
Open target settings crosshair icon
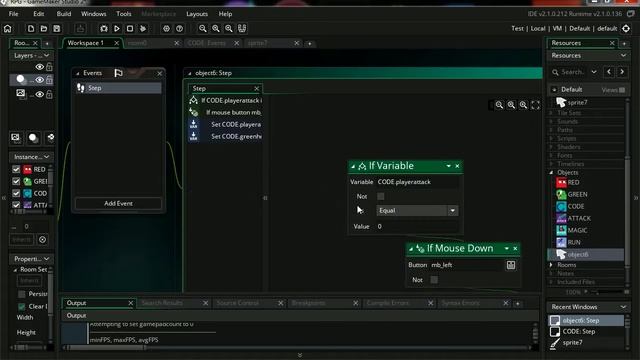(x=626, y=29)
